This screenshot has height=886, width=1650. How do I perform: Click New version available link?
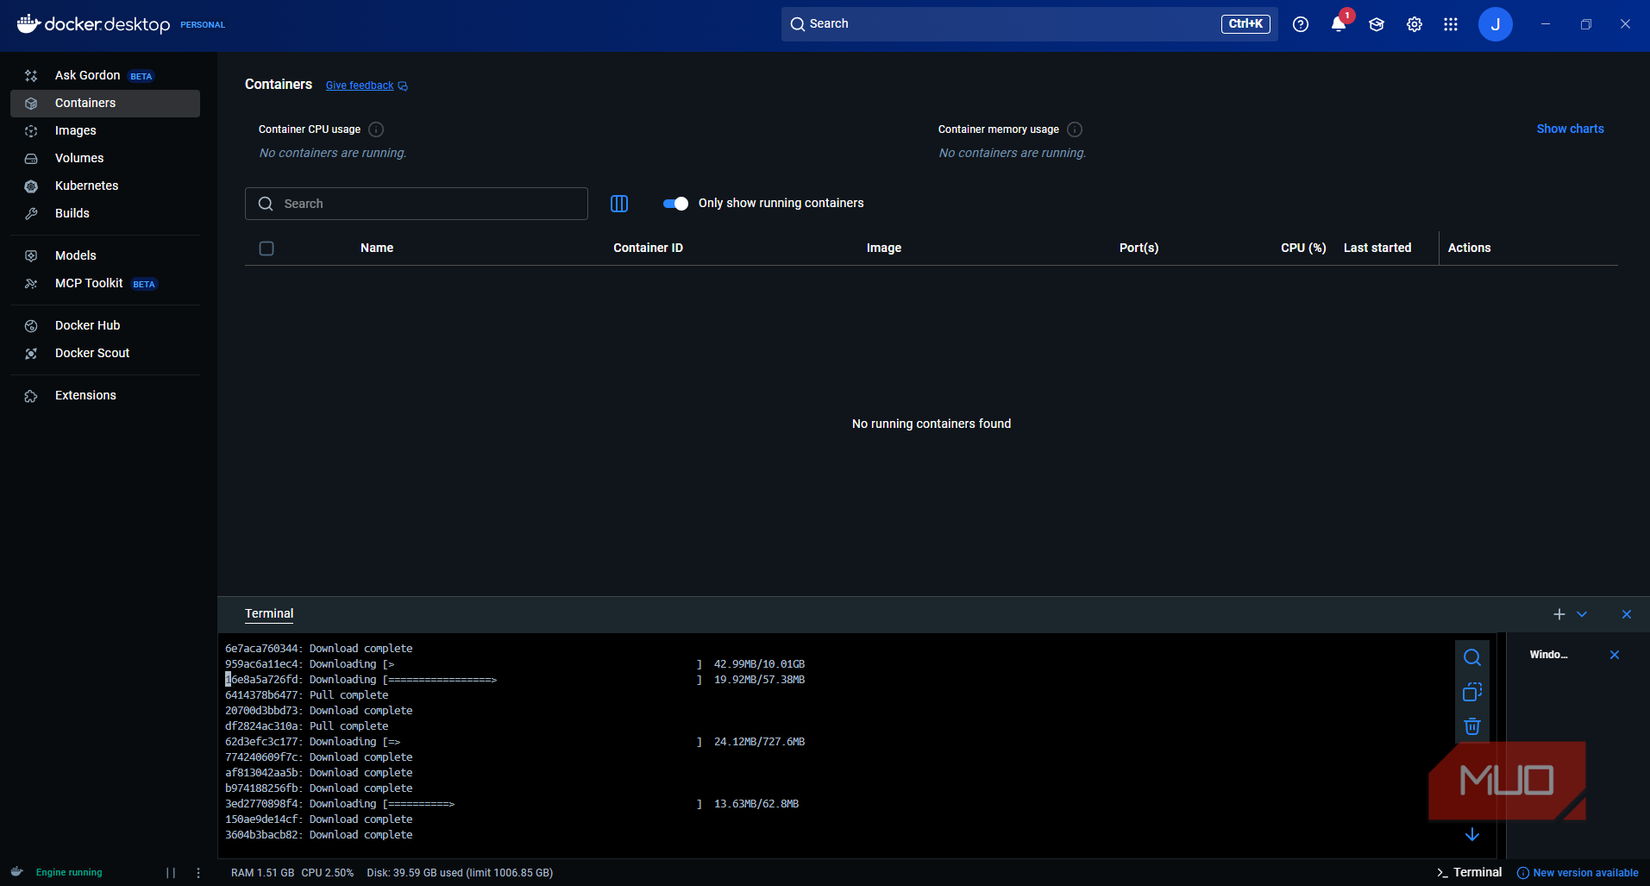1578,873
